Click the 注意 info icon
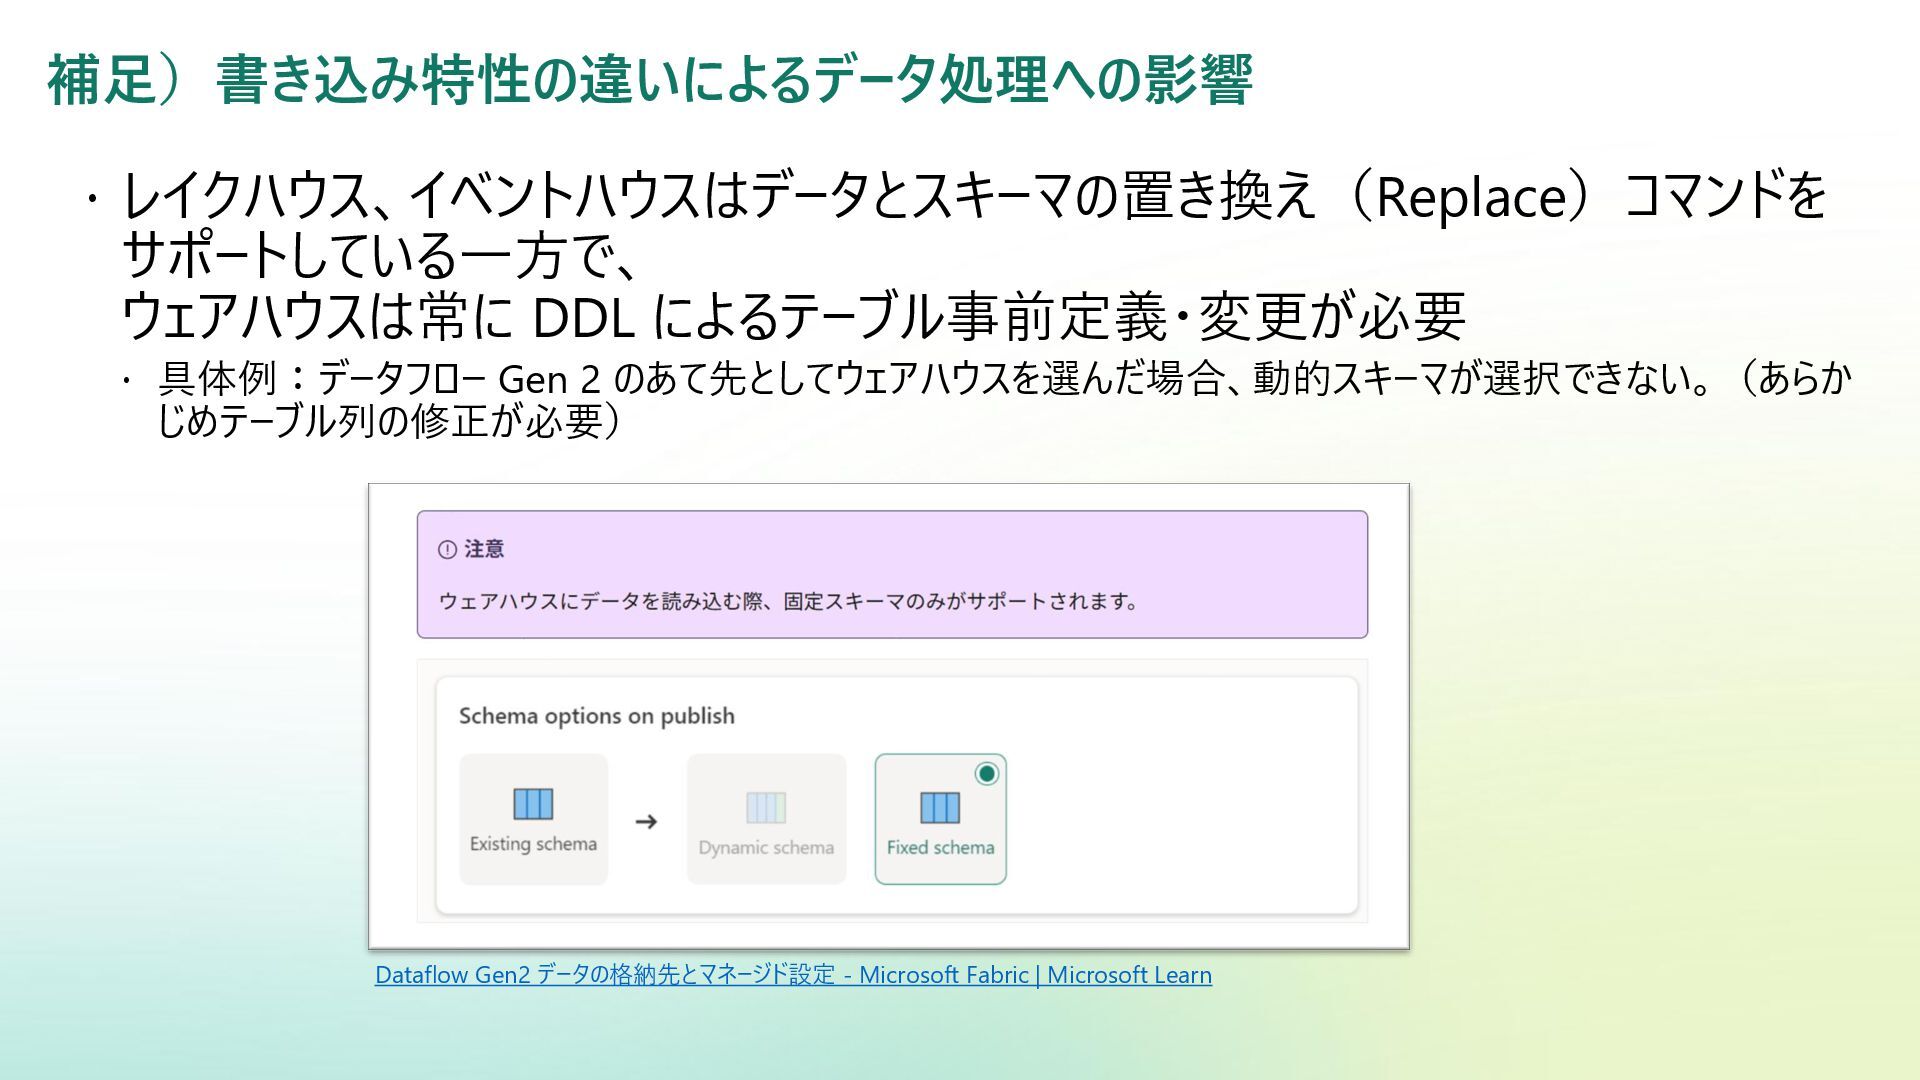 click(x=447, y=549)
